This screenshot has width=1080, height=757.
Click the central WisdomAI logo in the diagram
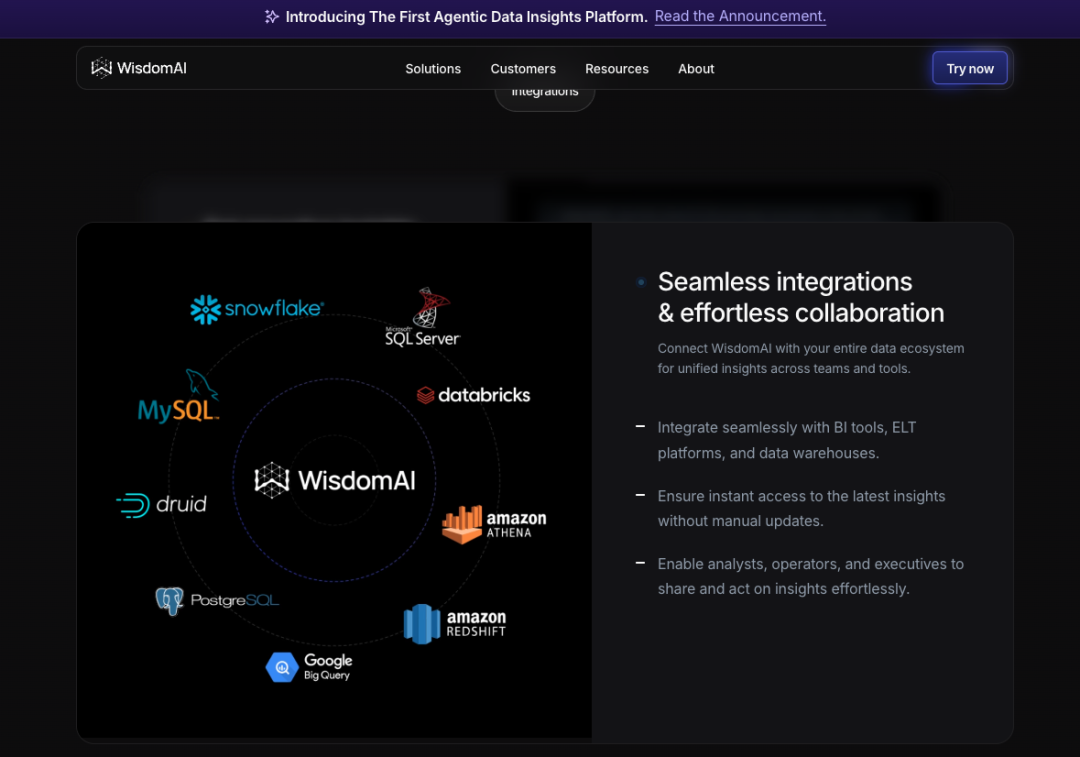pyautogui.click(x=335, y=480)
